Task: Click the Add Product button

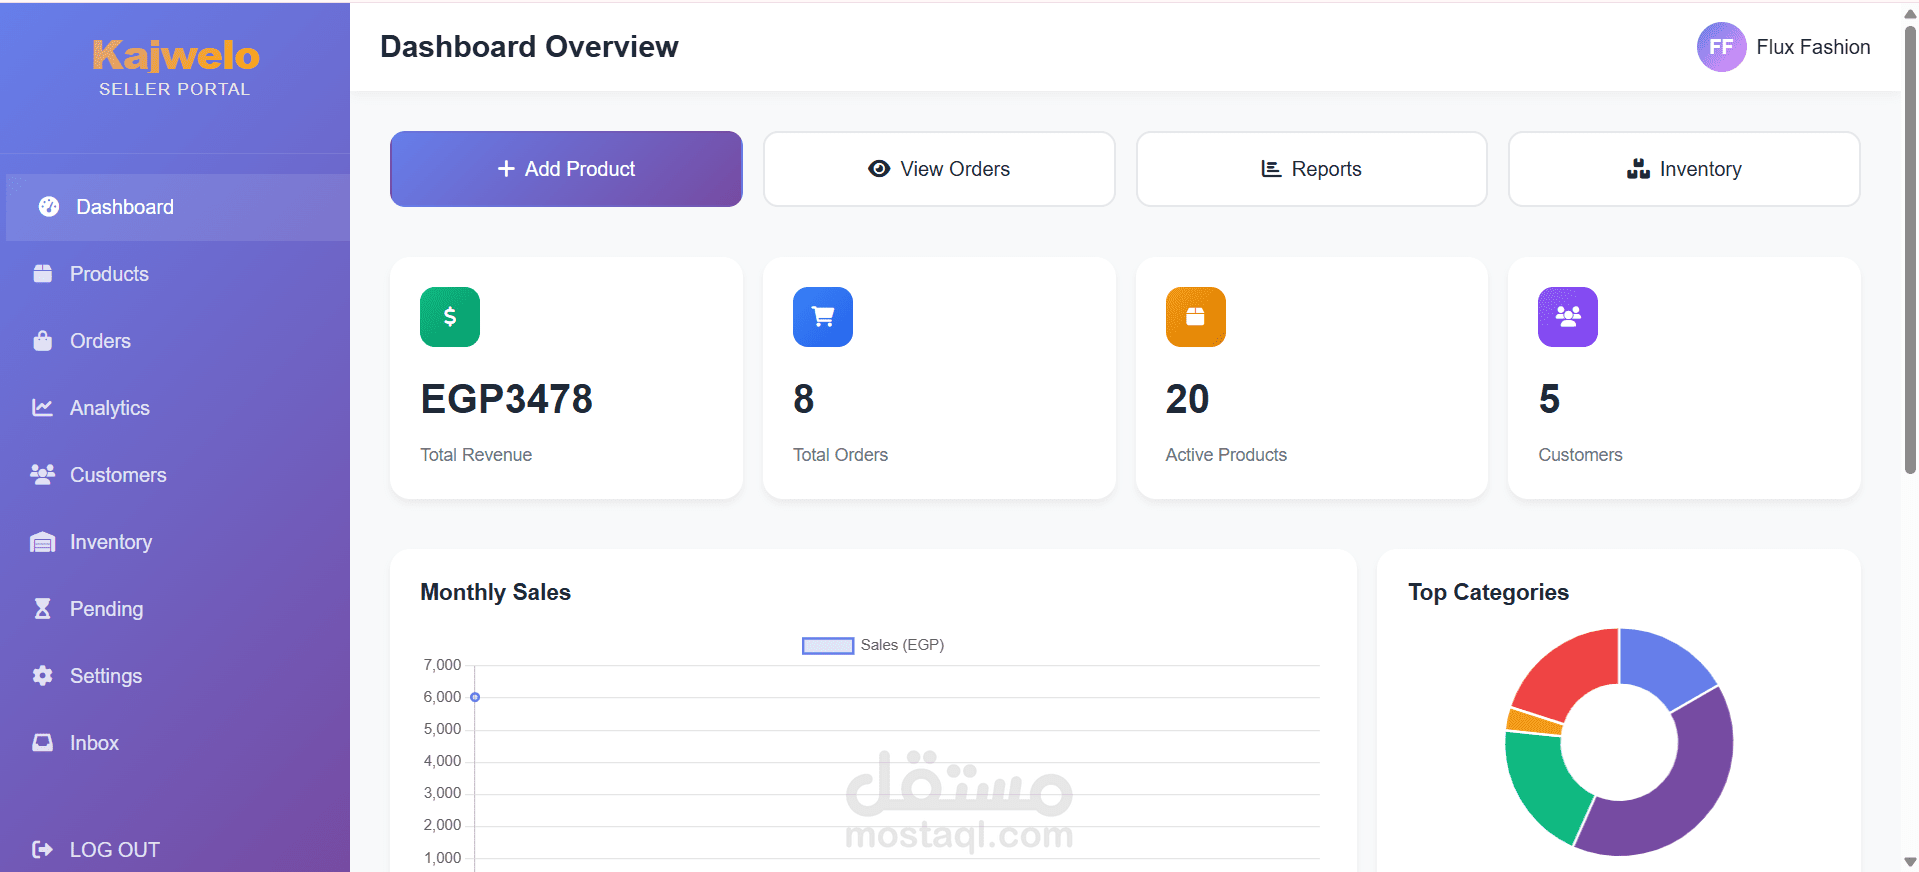Action: (566, 169)
